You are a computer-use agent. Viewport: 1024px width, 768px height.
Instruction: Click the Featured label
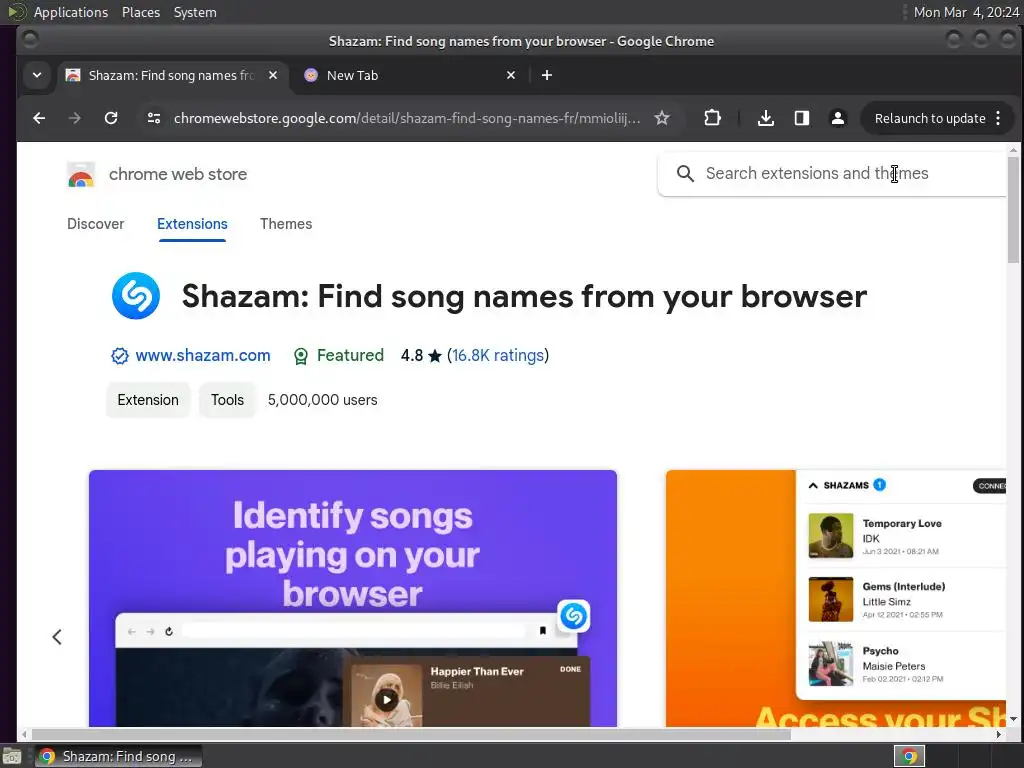click(x=350, y=356)
